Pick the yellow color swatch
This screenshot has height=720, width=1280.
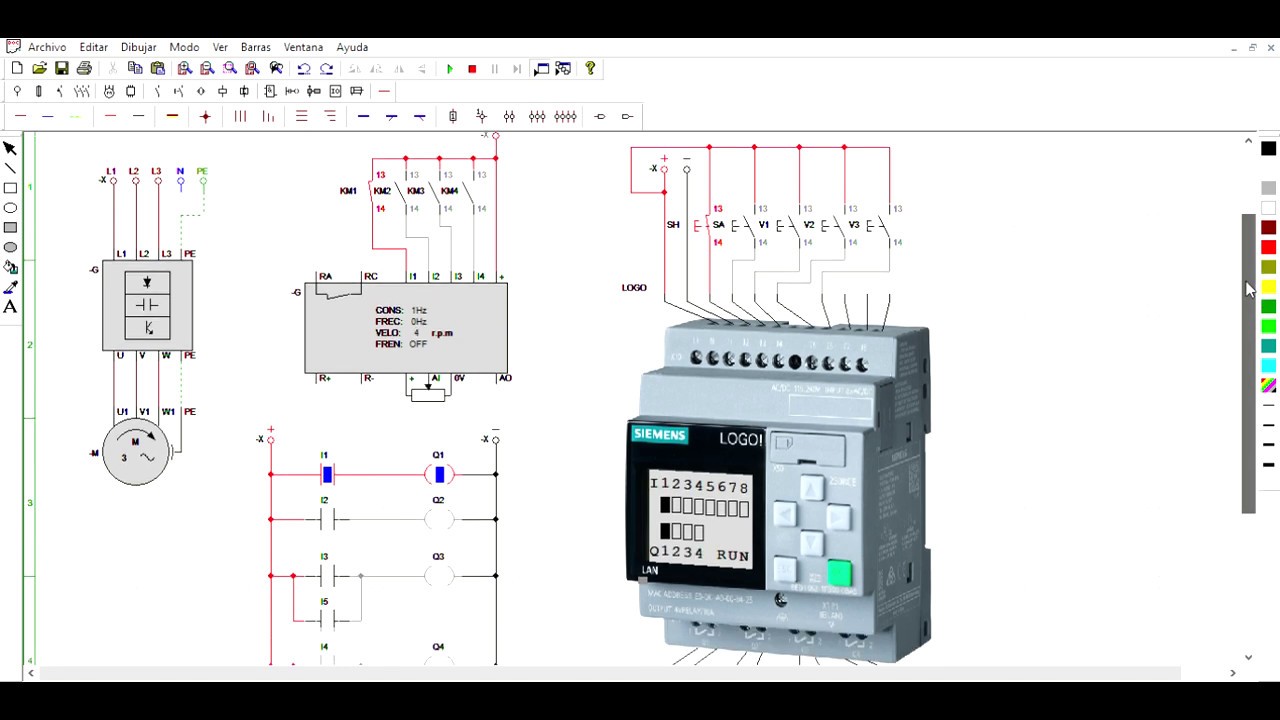point(1268,287)
